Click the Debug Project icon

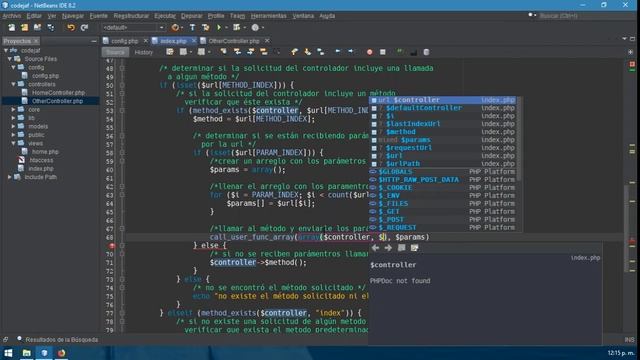(x=236, y=27)
